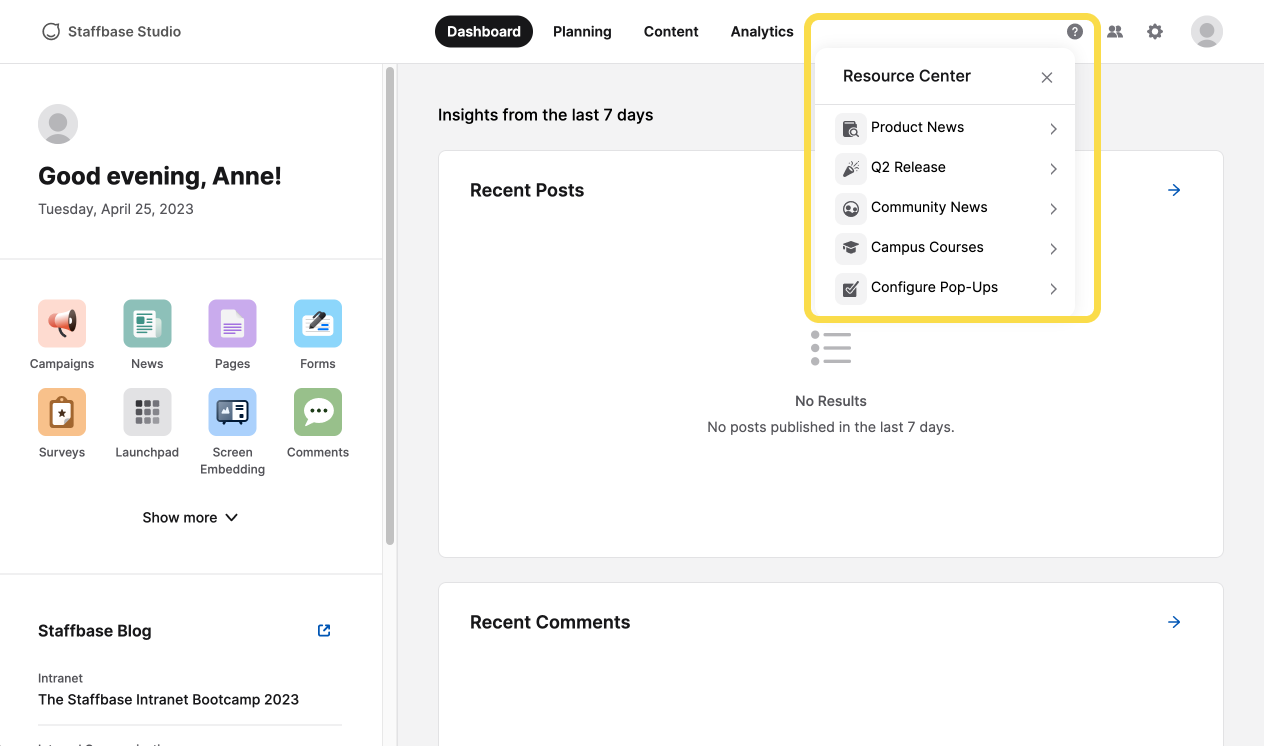Image resolution: width=1264 pixels, height=746 pixels.
Task: Open the users icon in header
Action: pyautogui.click(x=1115, y=31)
